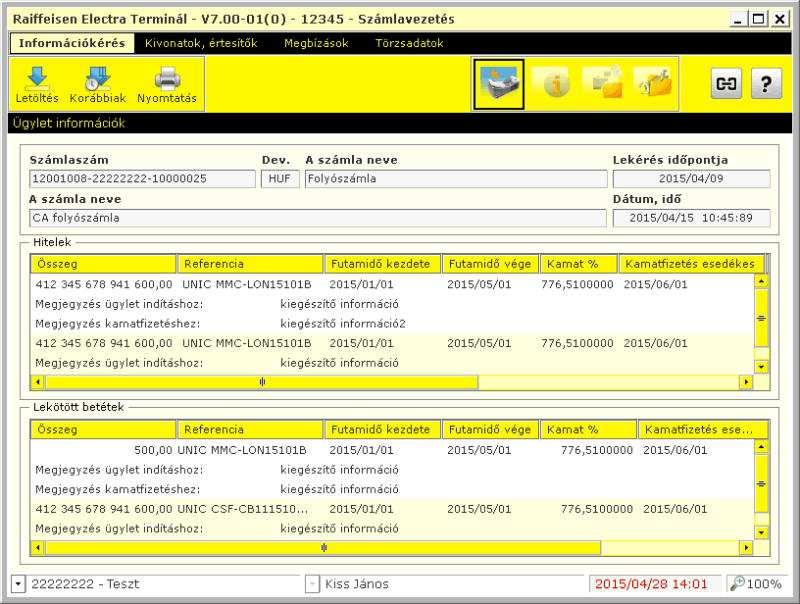Click Hitelek horizontal scrollbar left arrow
800x604 pixels.
point(38,382)
